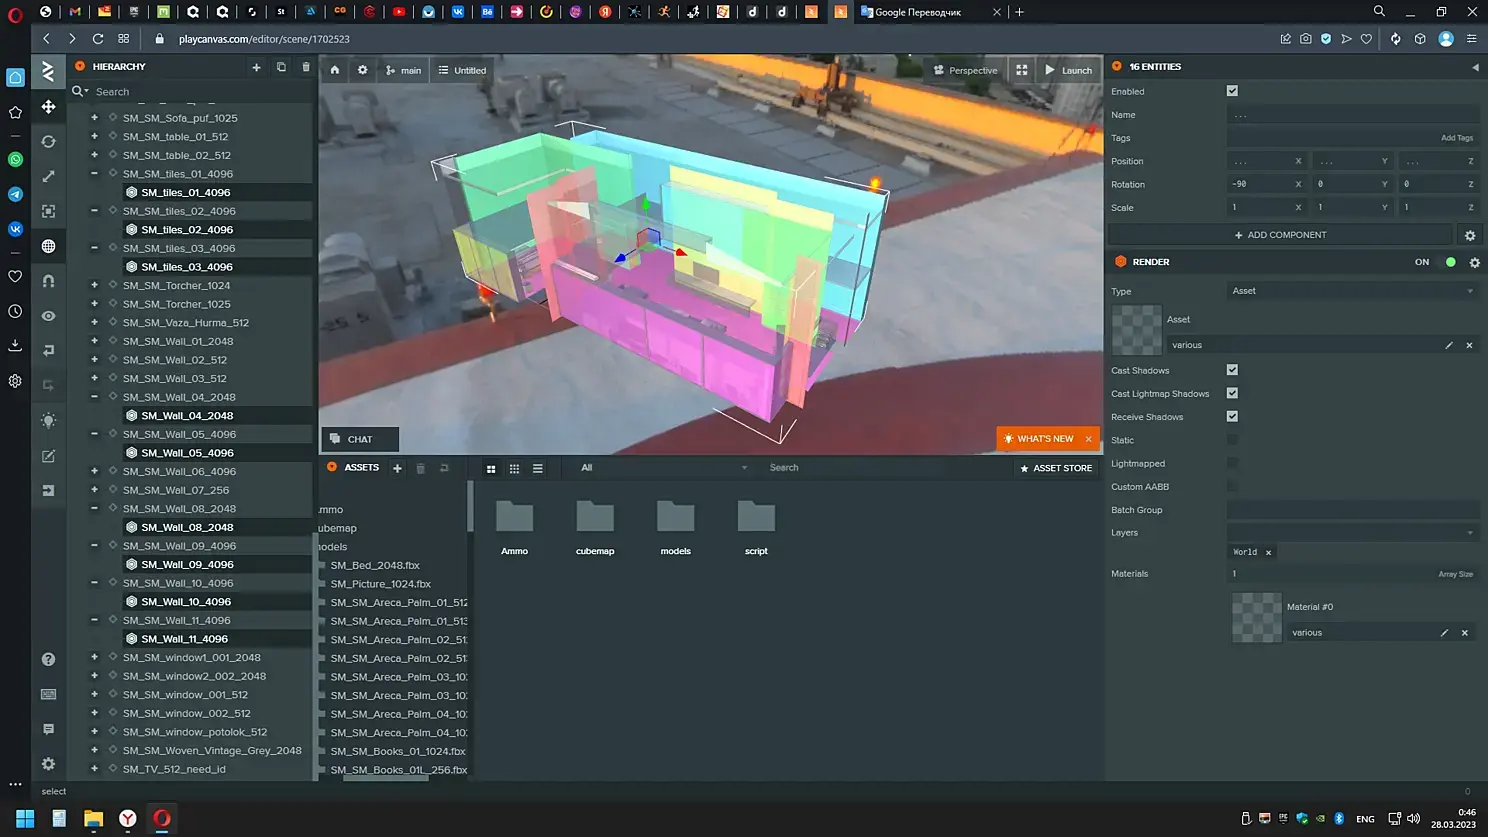Select the Scale gizmo tool
The image size is (1488, 837).
click(48, 177)
